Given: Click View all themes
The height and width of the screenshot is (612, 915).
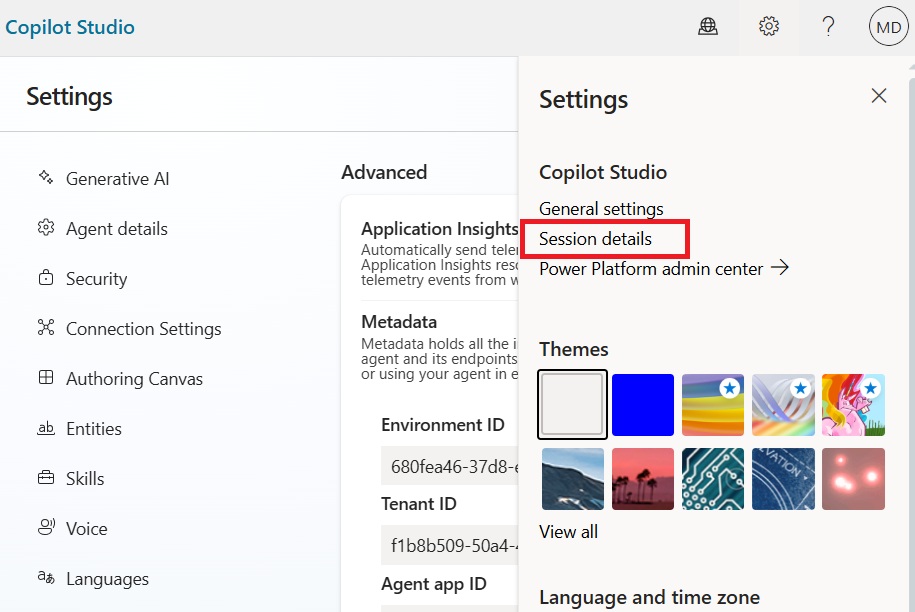Looking at the screenshot, I should click(x=568, y=532).
